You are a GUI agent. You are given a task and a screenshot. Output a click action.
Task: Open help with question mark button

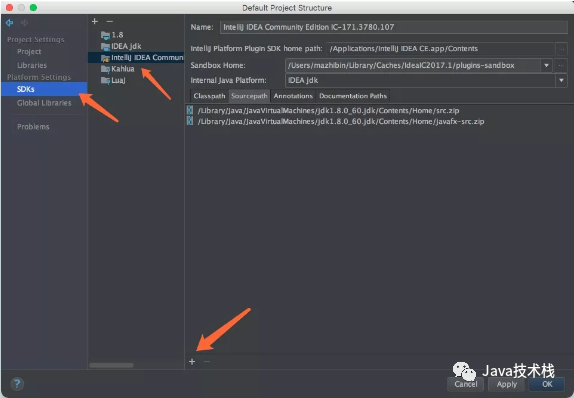coord(17,384)
